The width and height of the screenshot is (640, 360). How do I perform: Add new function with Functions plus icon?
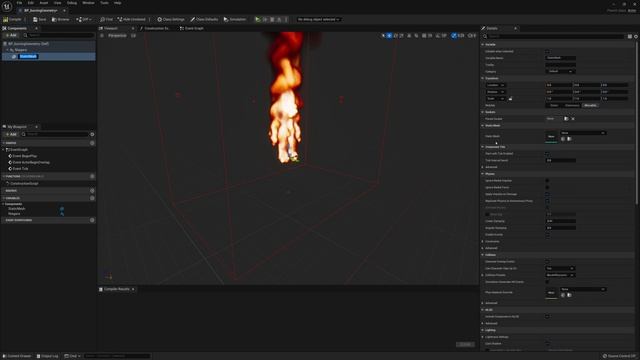pos(92,176)
